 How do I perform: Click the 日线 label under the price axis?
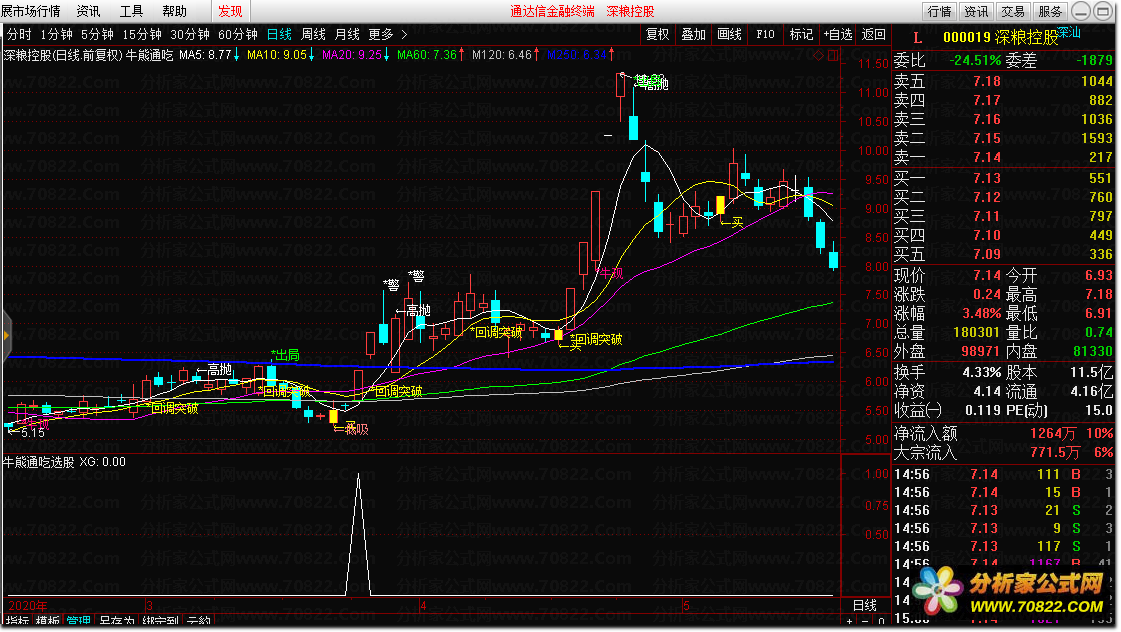click(864, 605)
